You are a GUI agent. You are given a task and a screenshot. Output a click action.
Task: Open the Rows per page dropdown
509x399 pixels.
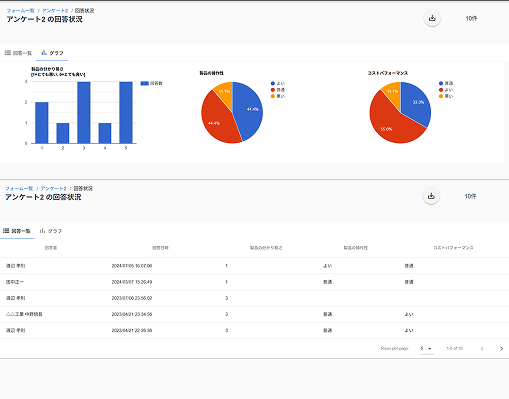tap(427, 348)
